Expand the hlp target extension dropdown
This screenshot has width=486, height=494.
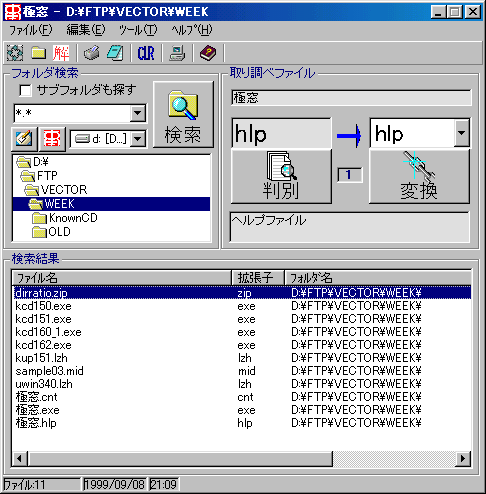coord(462,133)
